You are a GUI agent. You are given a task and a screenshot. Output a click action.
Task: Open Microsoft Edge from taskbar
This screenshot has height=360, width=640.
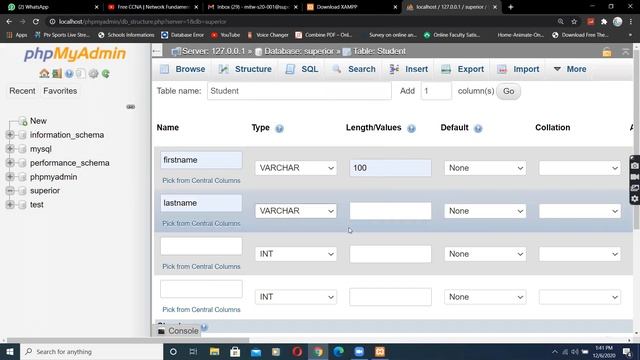tap(338, 351)
